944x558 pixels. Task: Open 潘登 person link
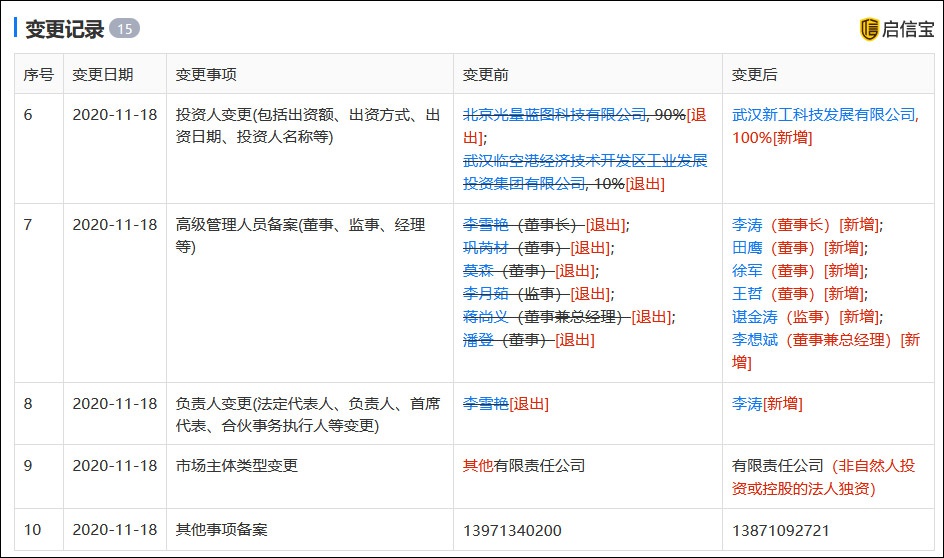pos(478,339)
